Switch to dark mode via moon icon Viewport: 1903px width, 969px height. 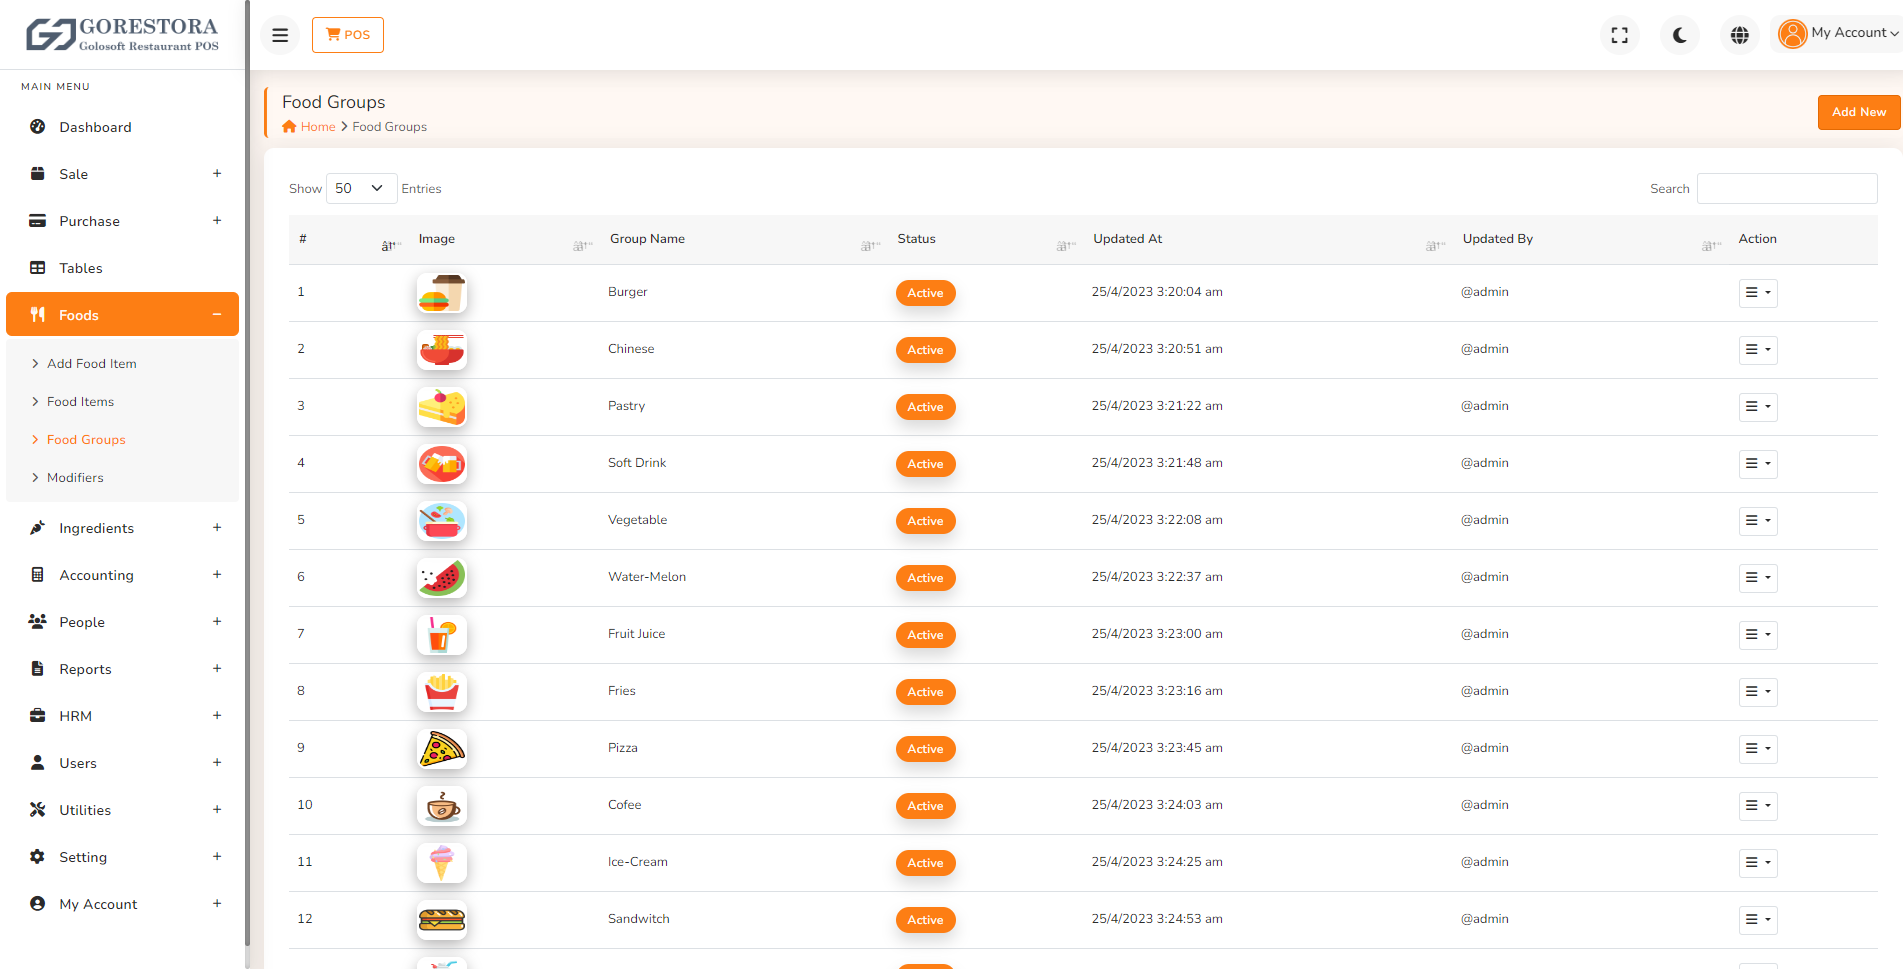tap(1679, 34)
